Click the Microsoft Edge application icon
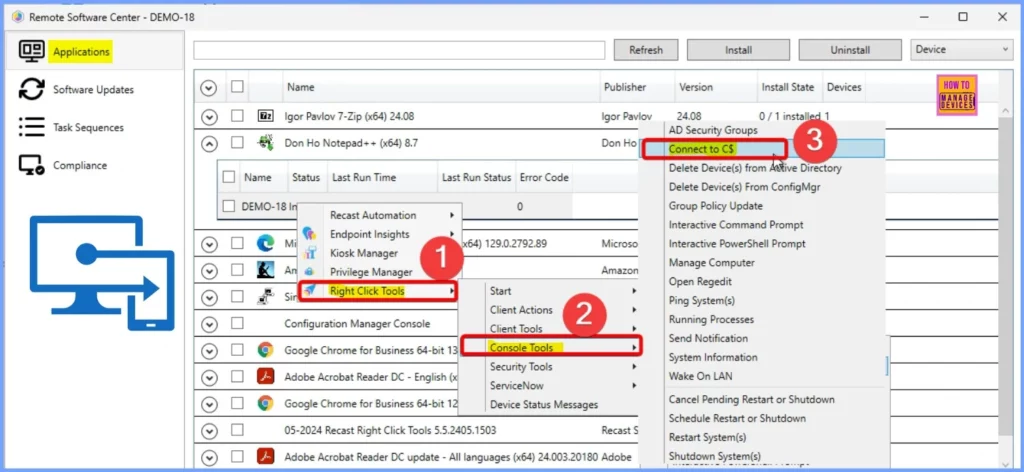Screen dimensions: 1024x472 (x=265, y=244)
